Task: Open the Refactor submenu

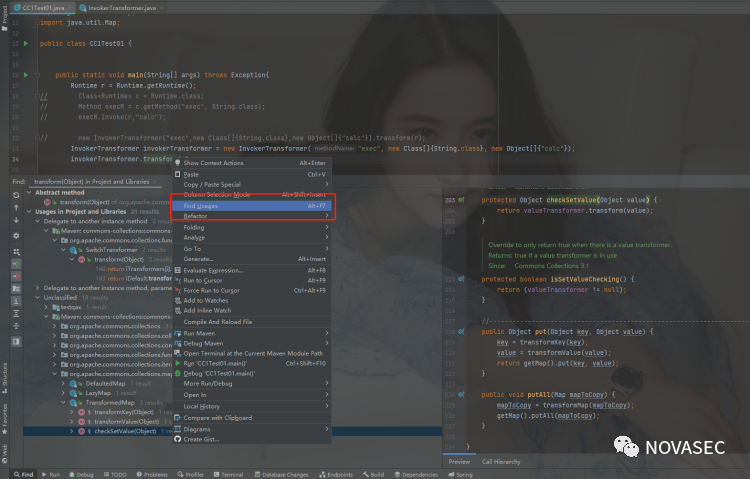Action: tap(197, 216)
